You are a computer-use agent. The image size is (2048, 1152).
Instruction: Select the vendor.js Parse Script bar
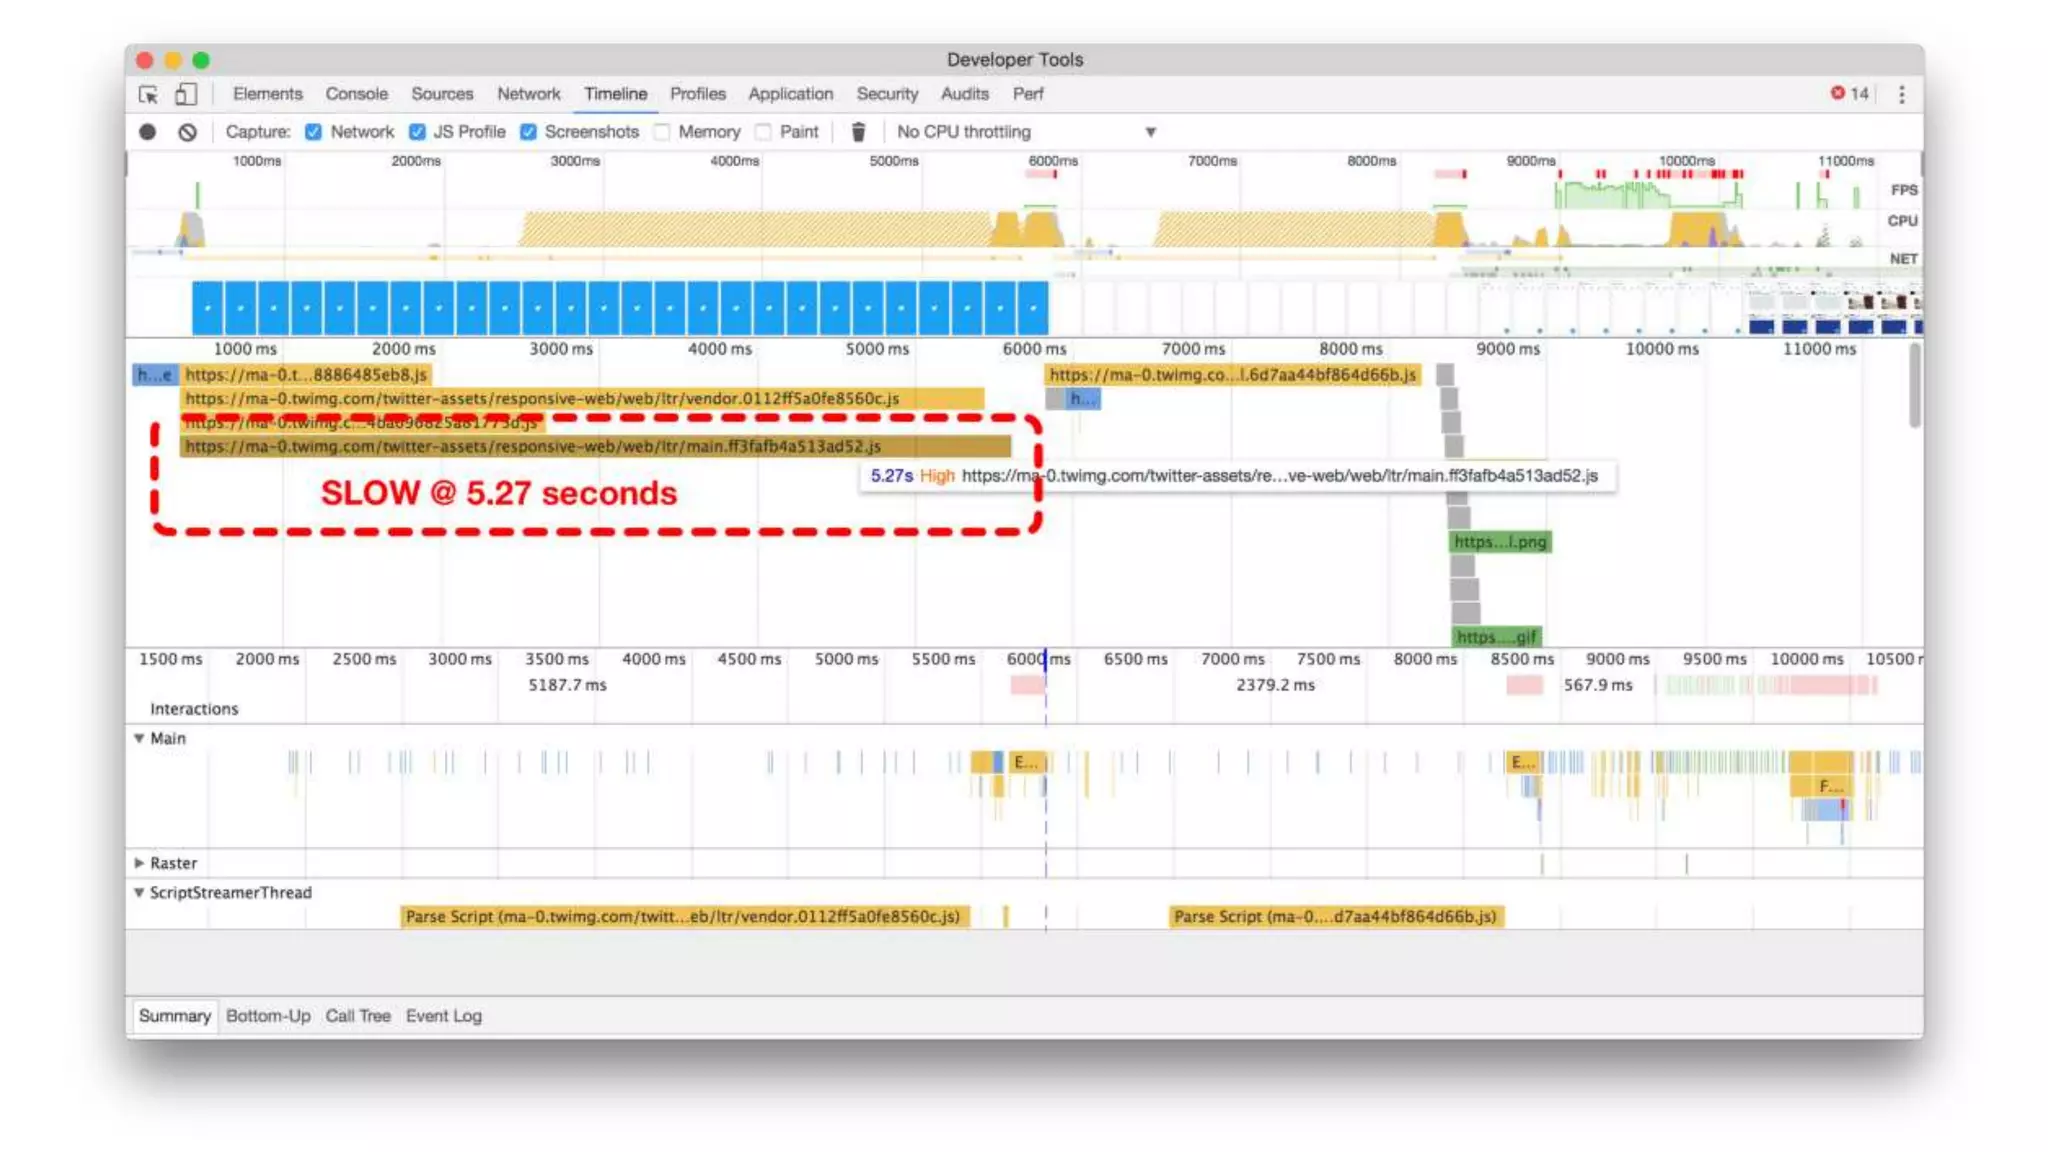[684, 917]
